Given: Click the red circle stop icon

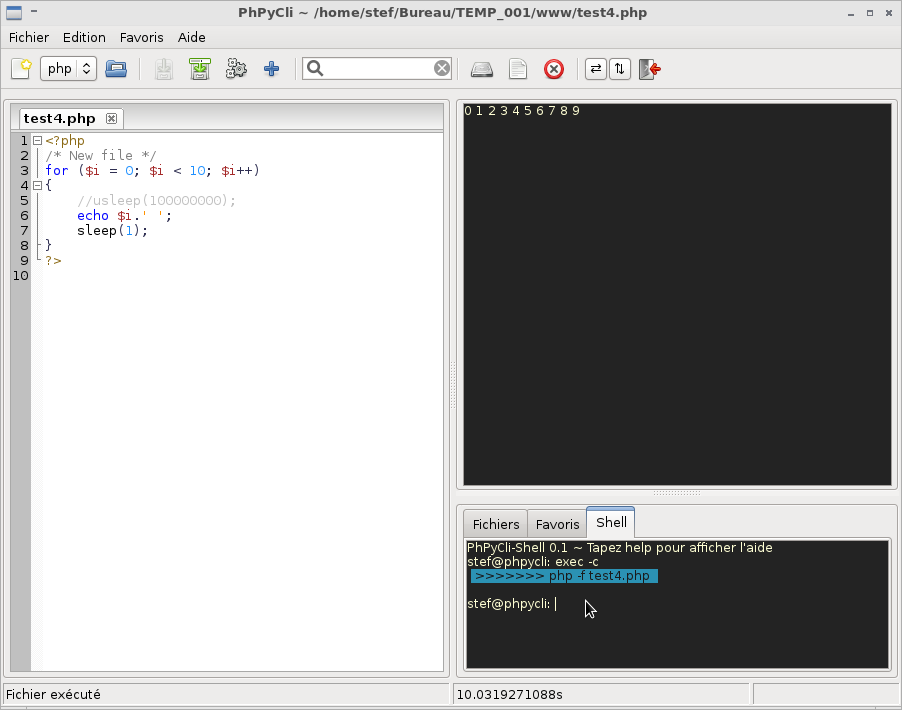Looking at the screenshot, I should 553,69.
